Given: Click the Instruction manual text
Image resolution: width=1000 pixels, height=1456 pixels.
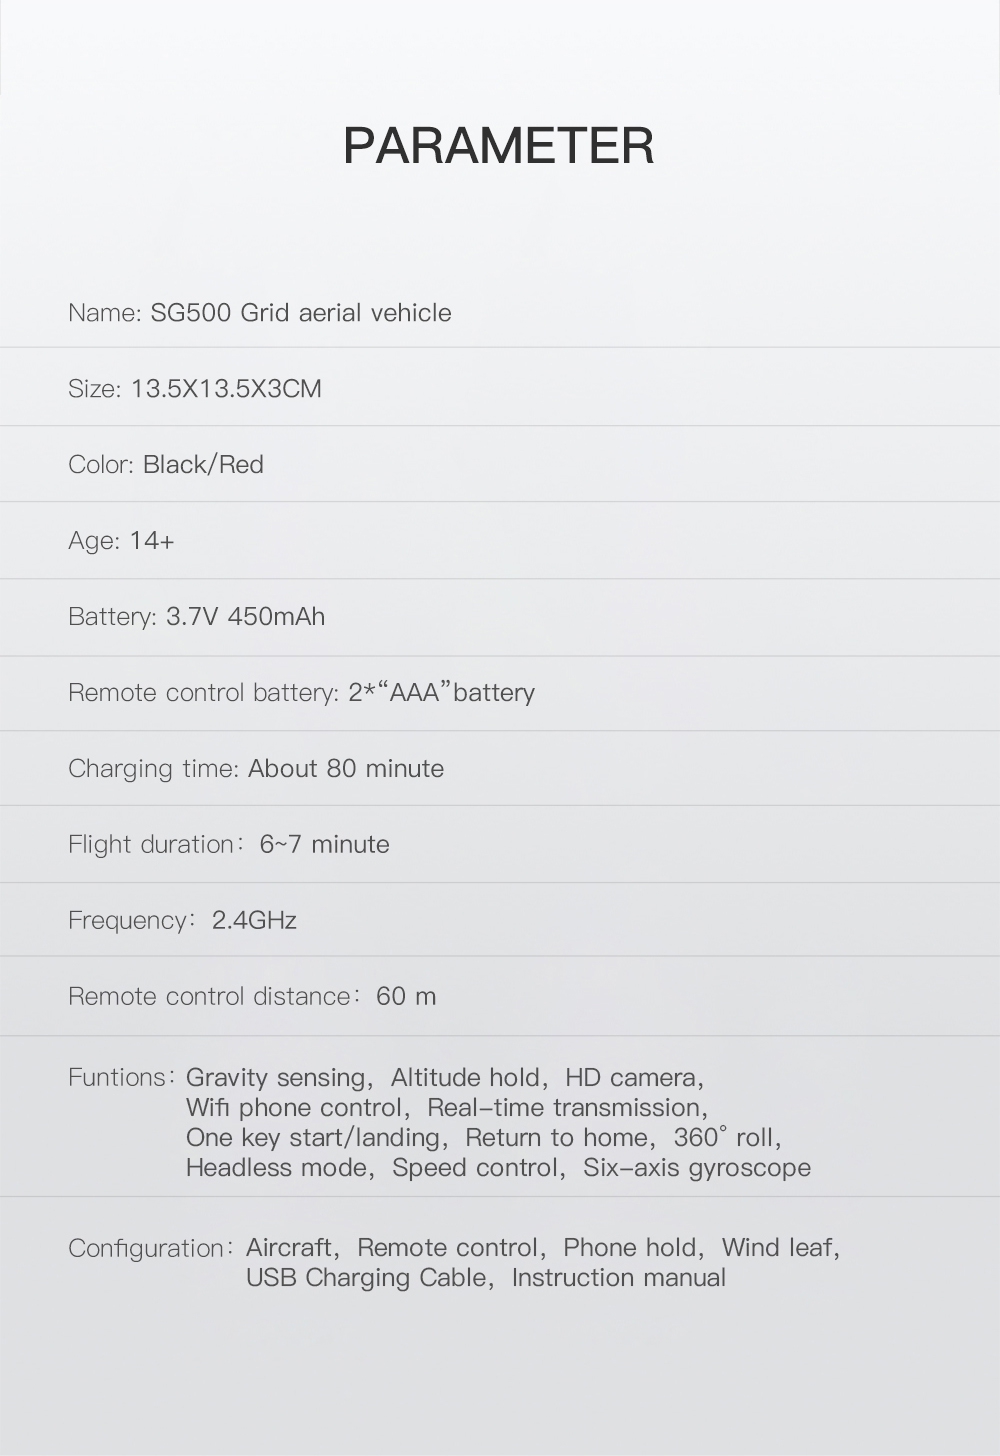Looking at the screenshot, I should (x=619, y=1278).
